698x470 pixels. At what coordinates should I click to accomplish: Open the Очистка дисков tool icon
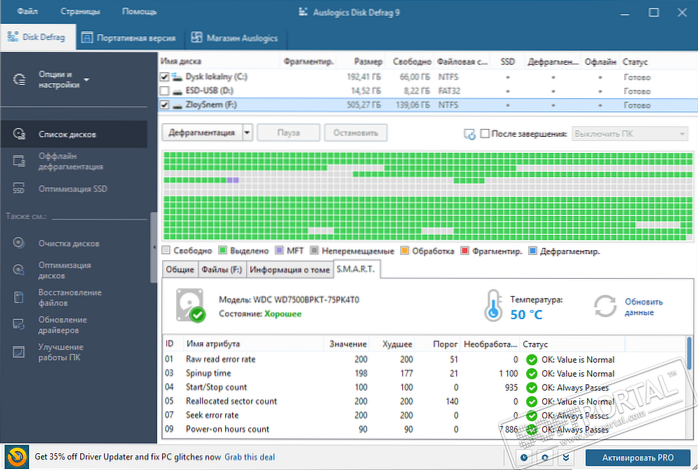point(18,243)
